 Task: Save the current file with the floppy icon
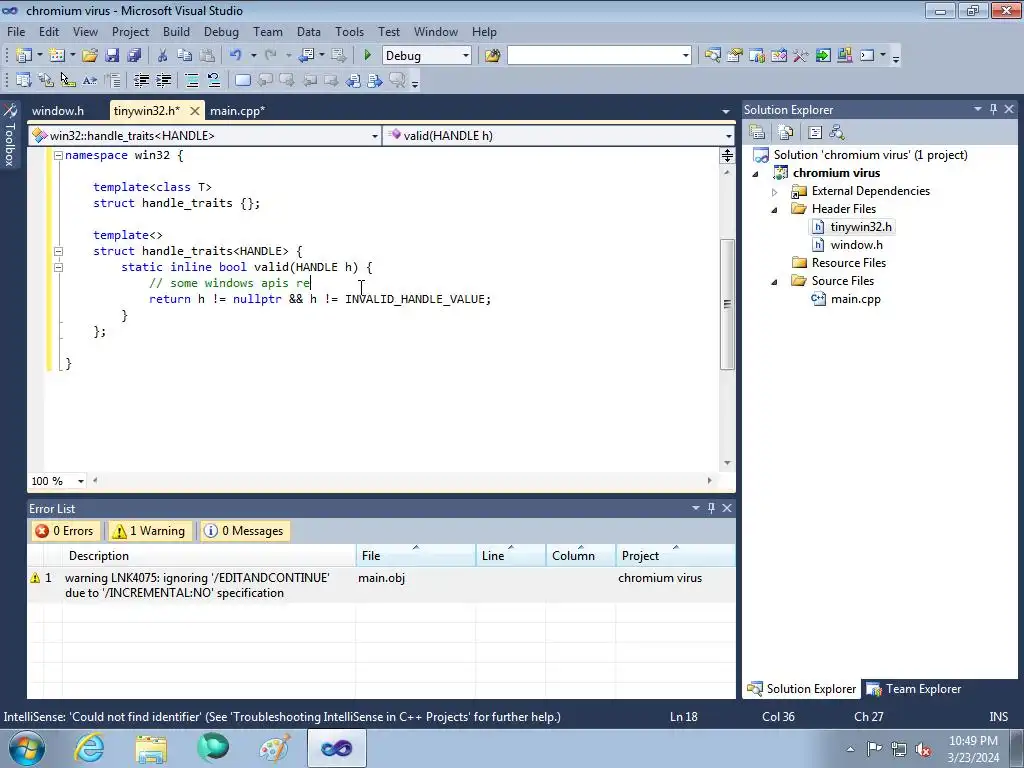point(112,56)
